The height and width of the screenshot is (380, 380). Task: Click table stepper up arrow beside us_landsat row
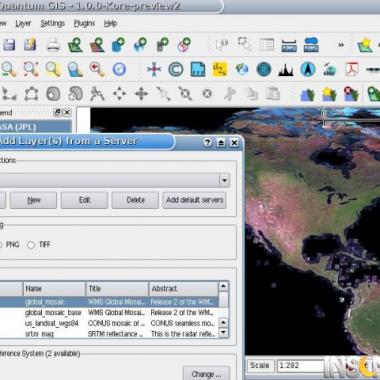(224, 323)
